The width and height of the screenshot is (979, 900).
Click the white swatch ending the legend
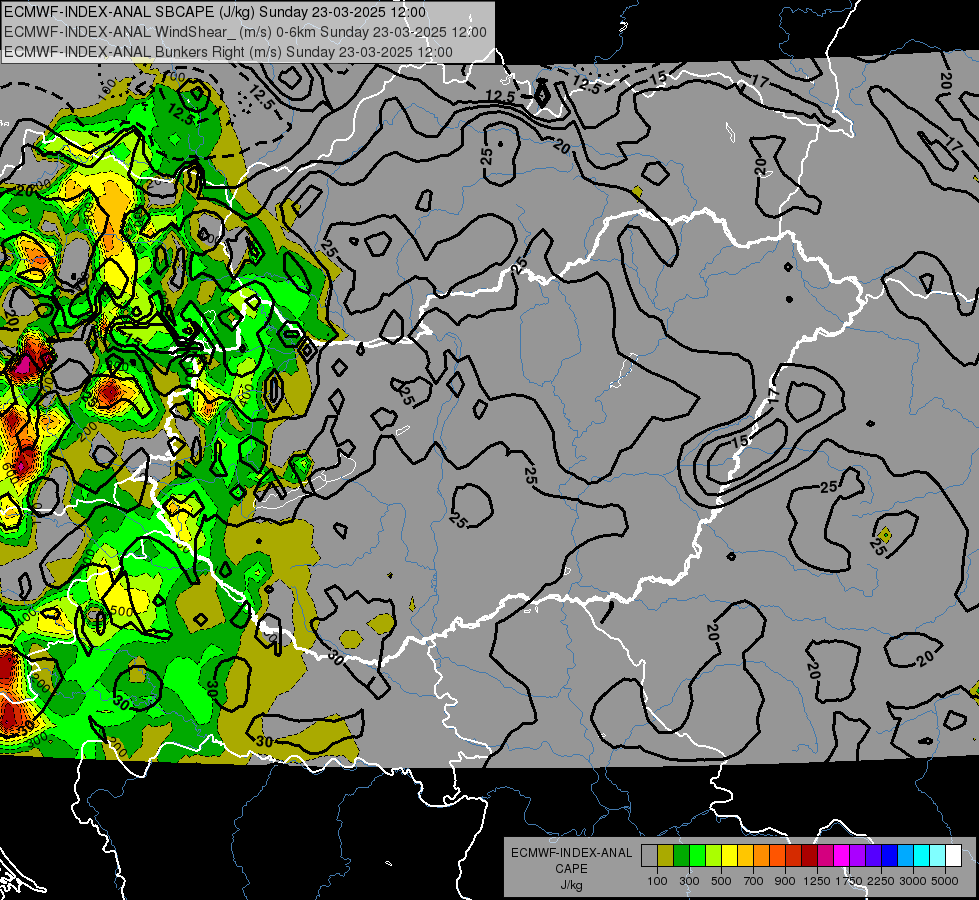(x=953, y=856)
